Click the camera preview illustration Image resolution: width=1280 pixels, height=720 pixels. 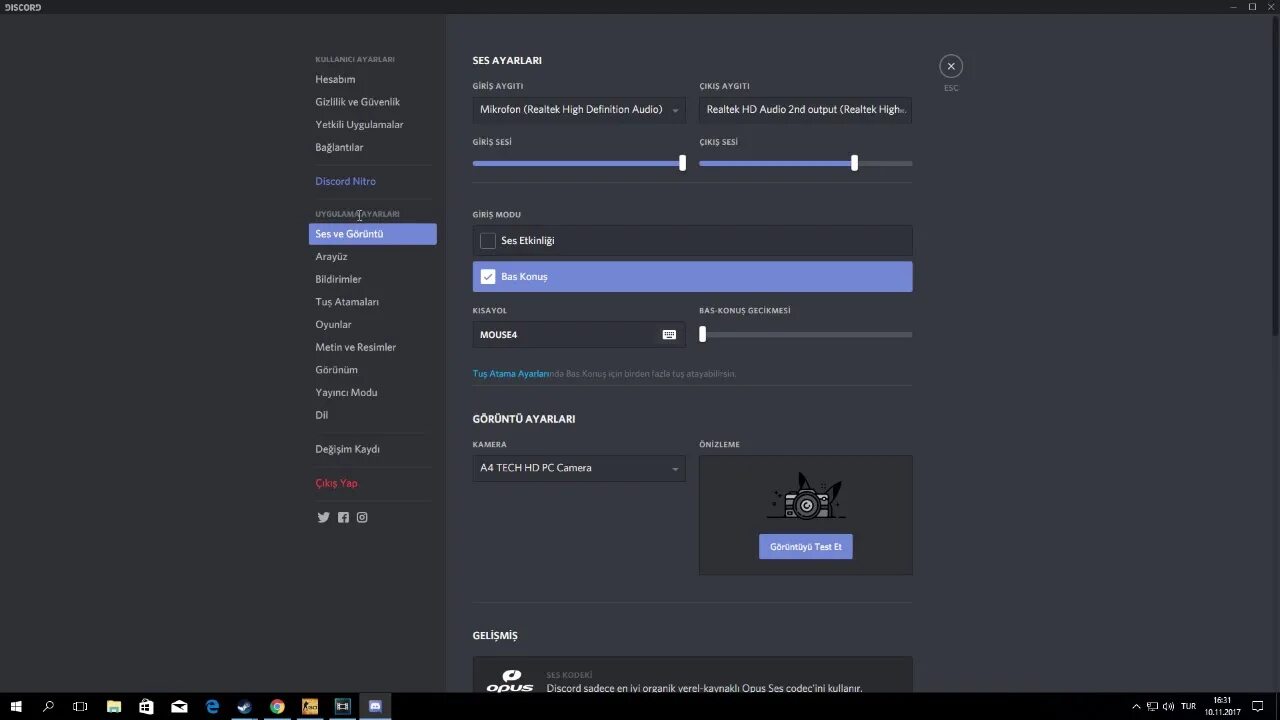(806, 496)
